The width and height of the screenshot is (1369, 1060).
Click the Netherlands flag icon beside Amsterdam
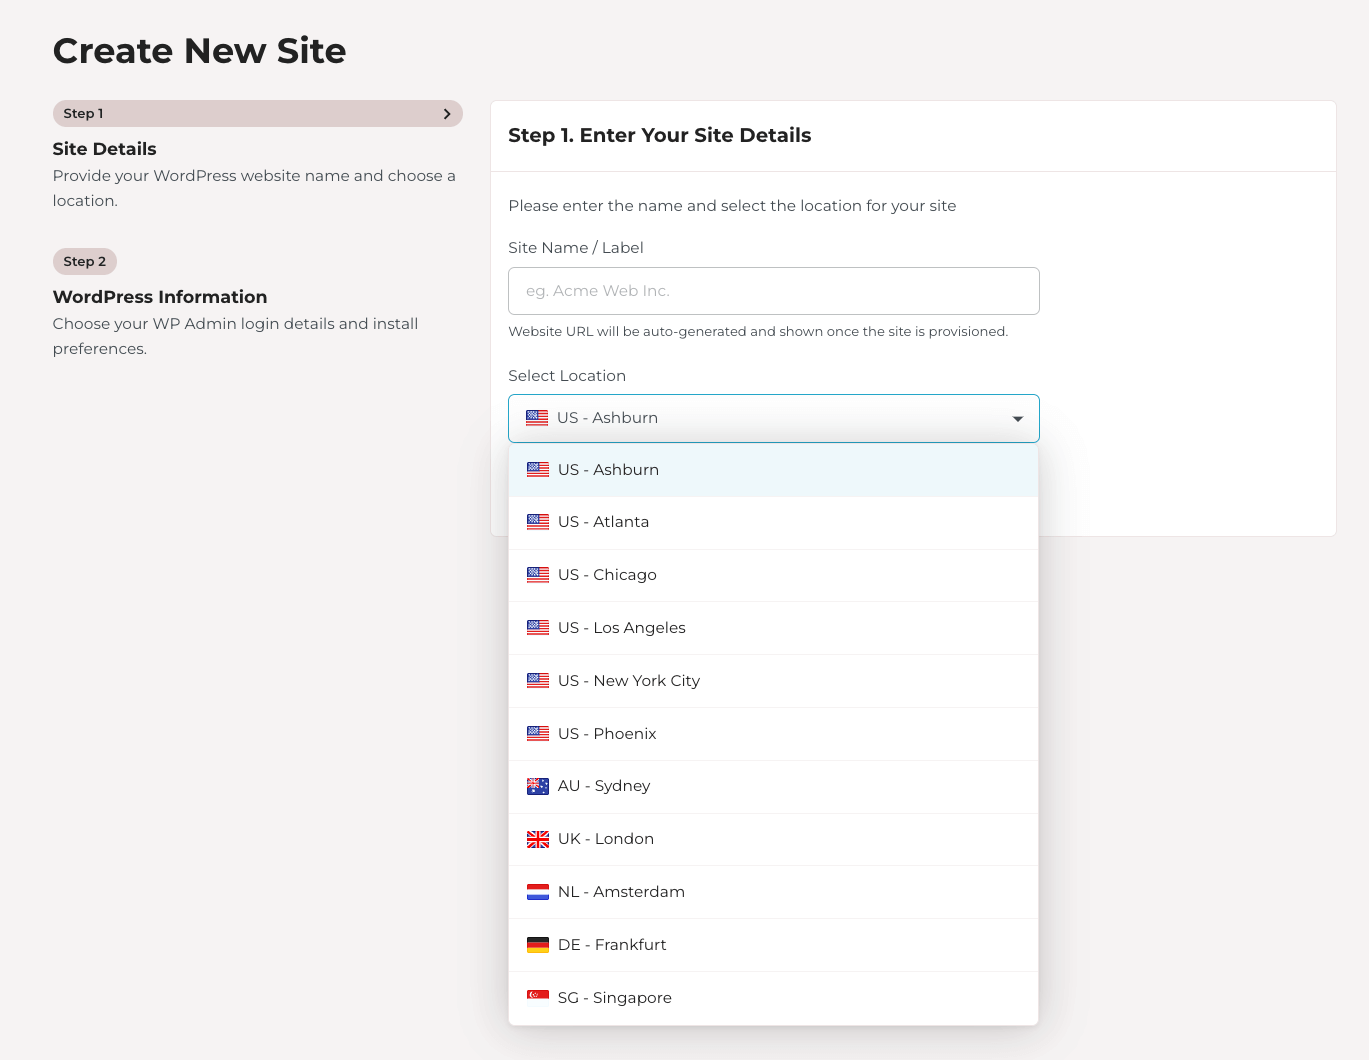click(x=538, y=892)
